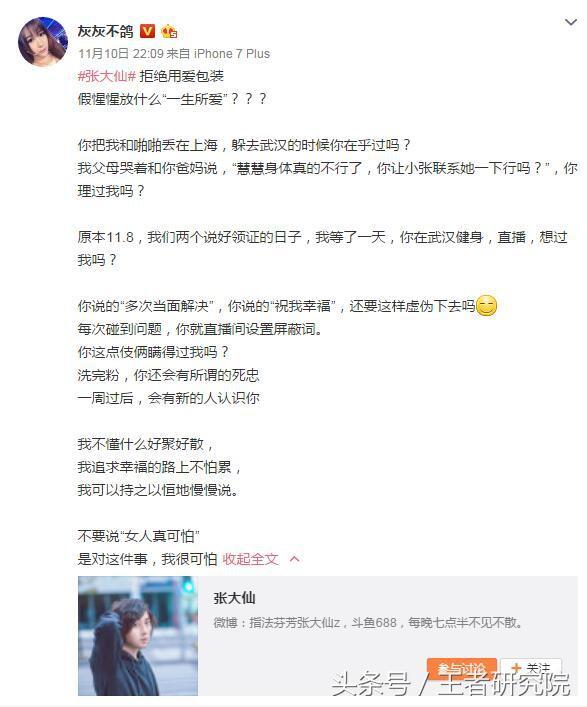Open the 张大仙 topic card photo

pos(138,636)
